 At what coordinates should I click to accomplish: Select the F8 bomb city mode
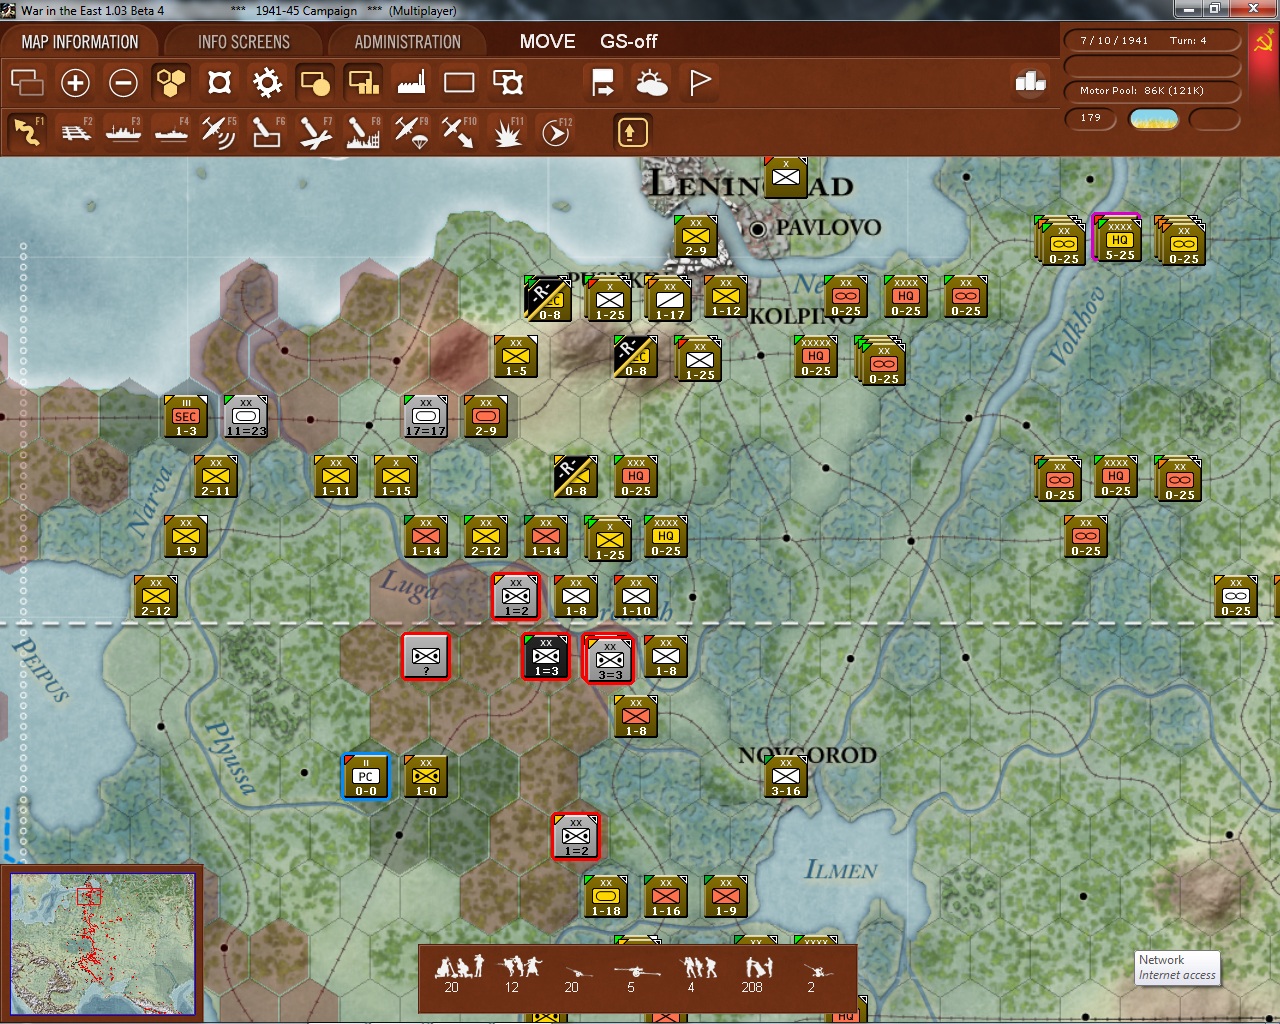click(x=363, y=132)
